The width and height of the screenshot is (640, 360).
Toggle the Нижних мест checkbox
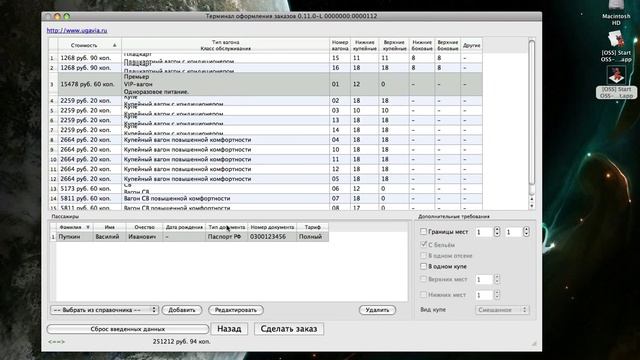point(423,294)
